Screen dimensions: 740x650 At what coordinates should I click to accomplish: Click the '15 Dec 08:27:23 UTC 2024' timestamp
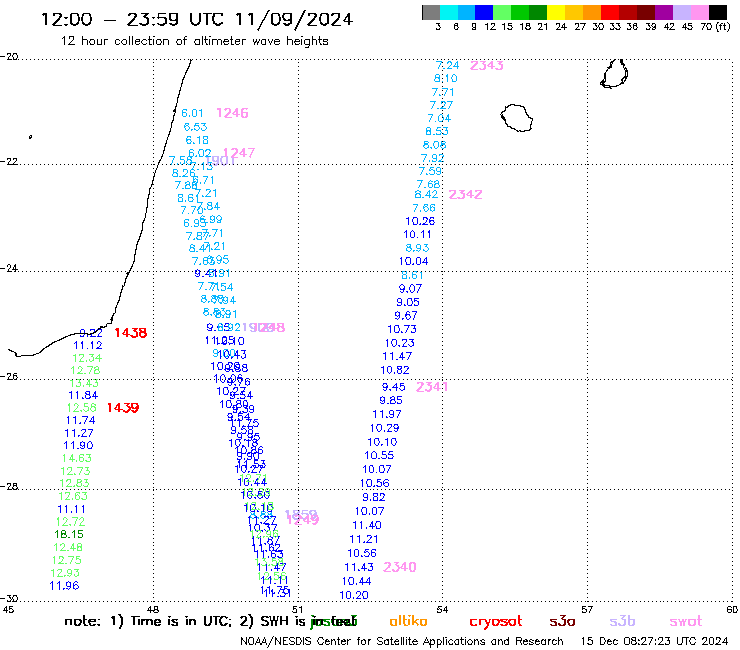click(654, 642)
